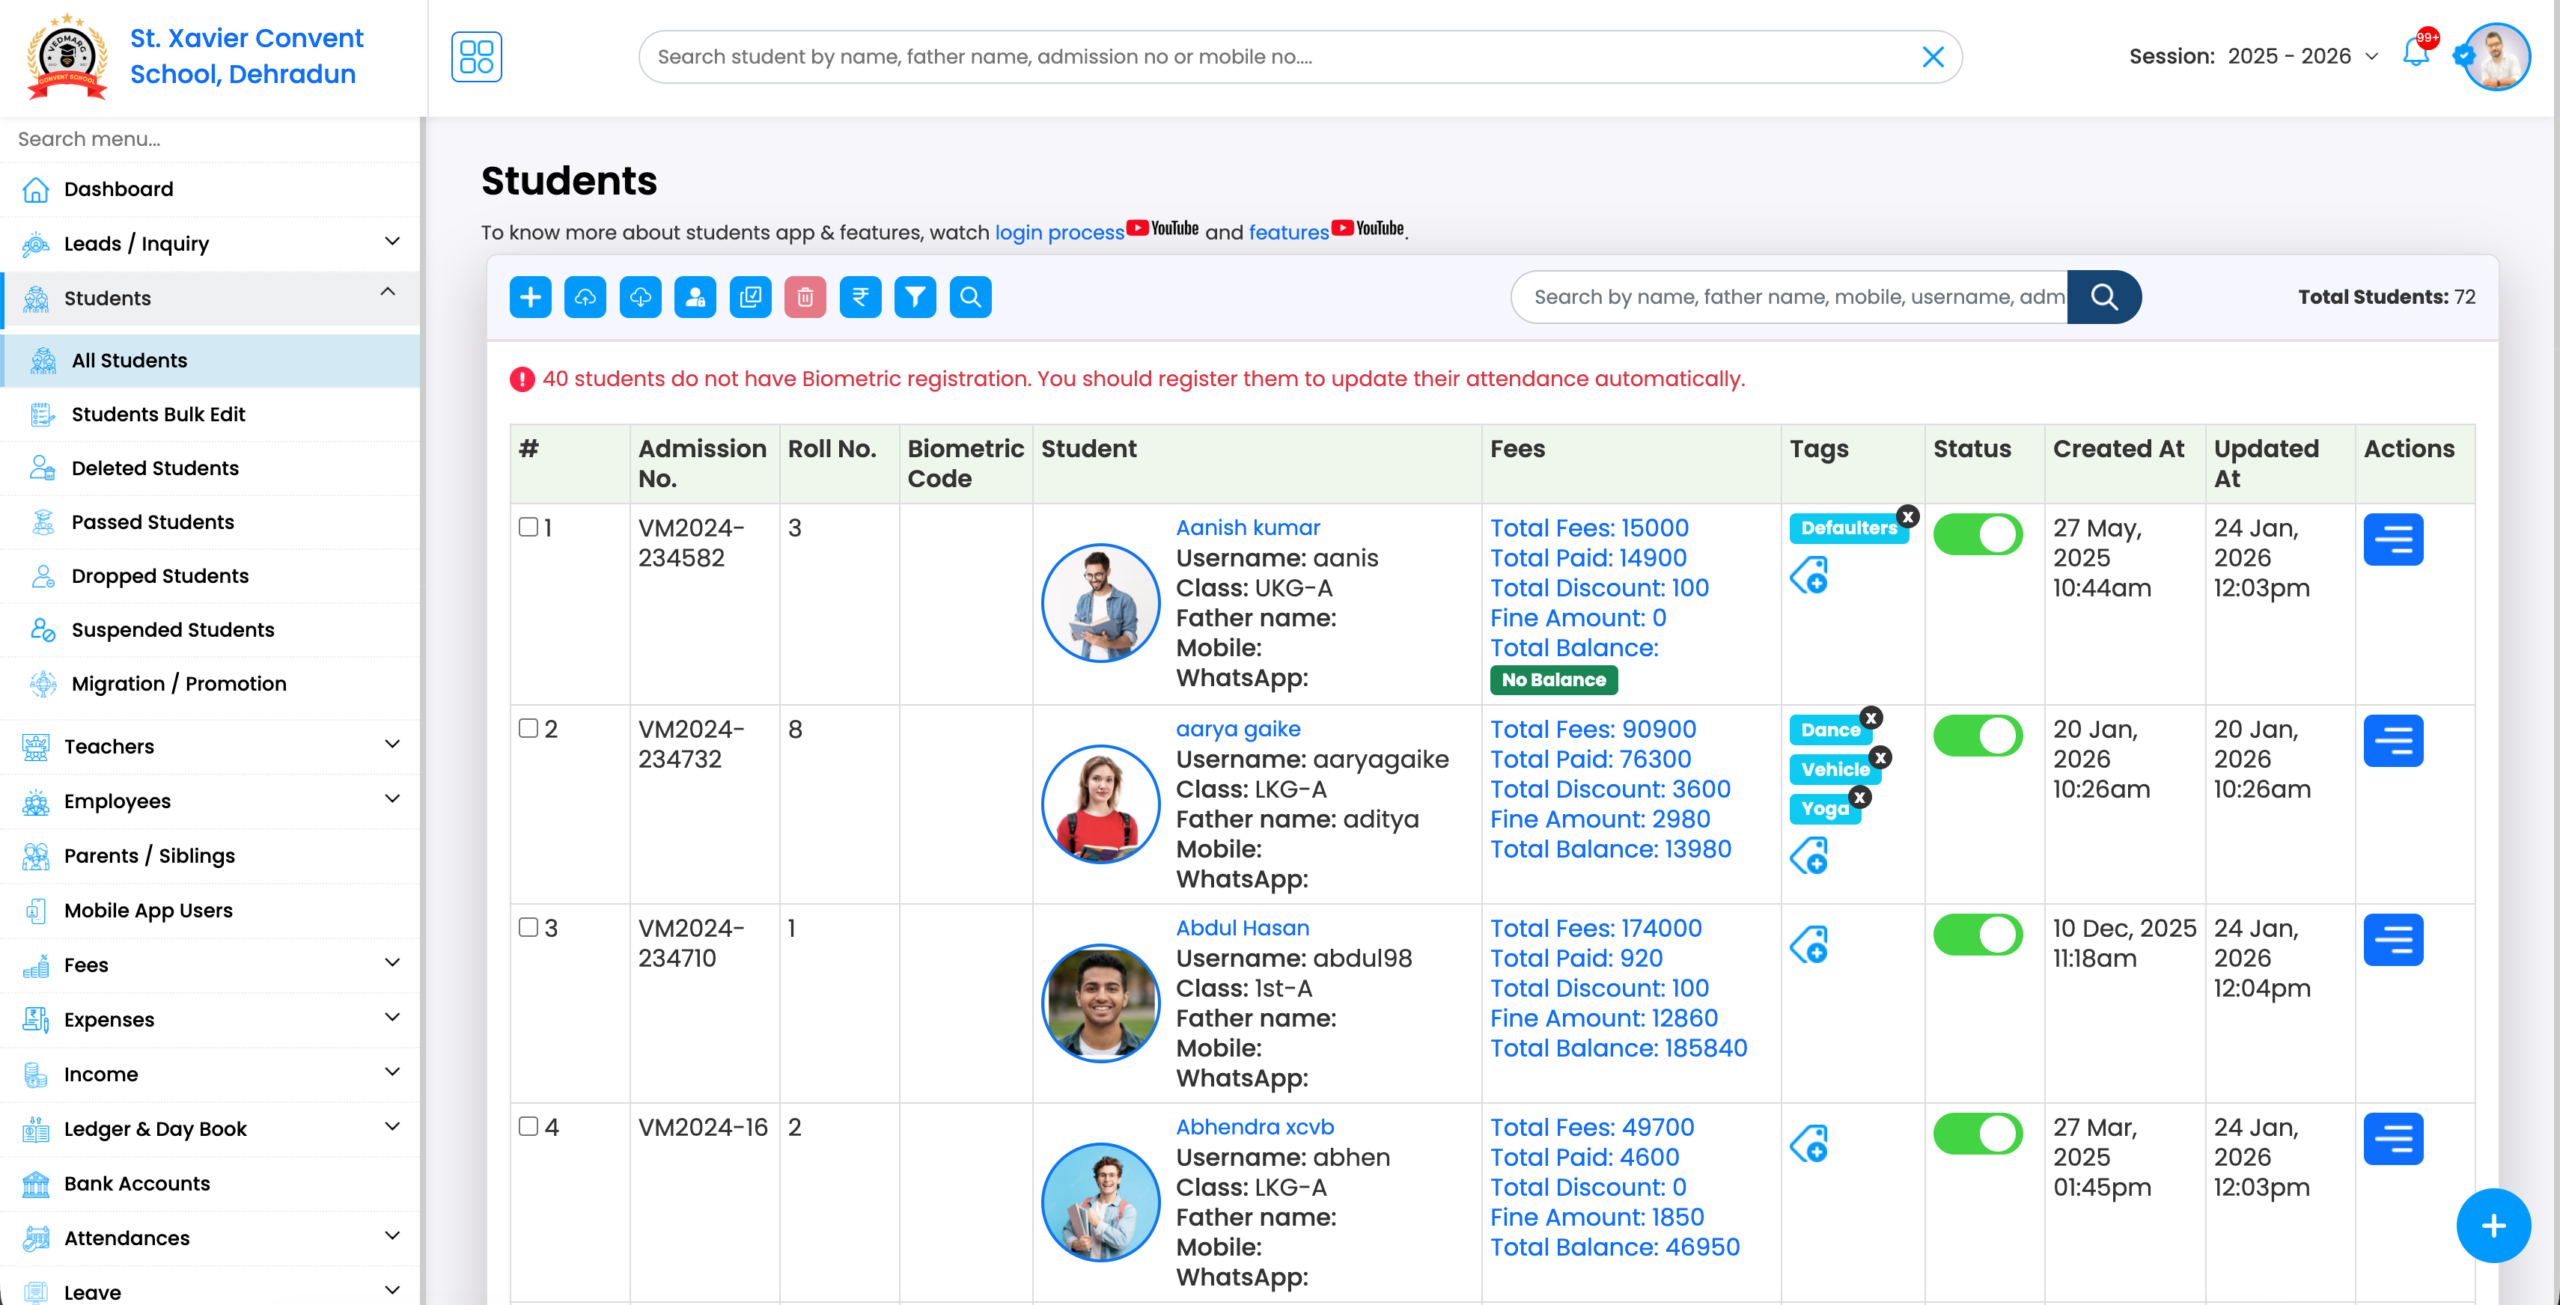Click the apps grid icon beside the search bar
2560x1305 pixels.
[476, 57]
